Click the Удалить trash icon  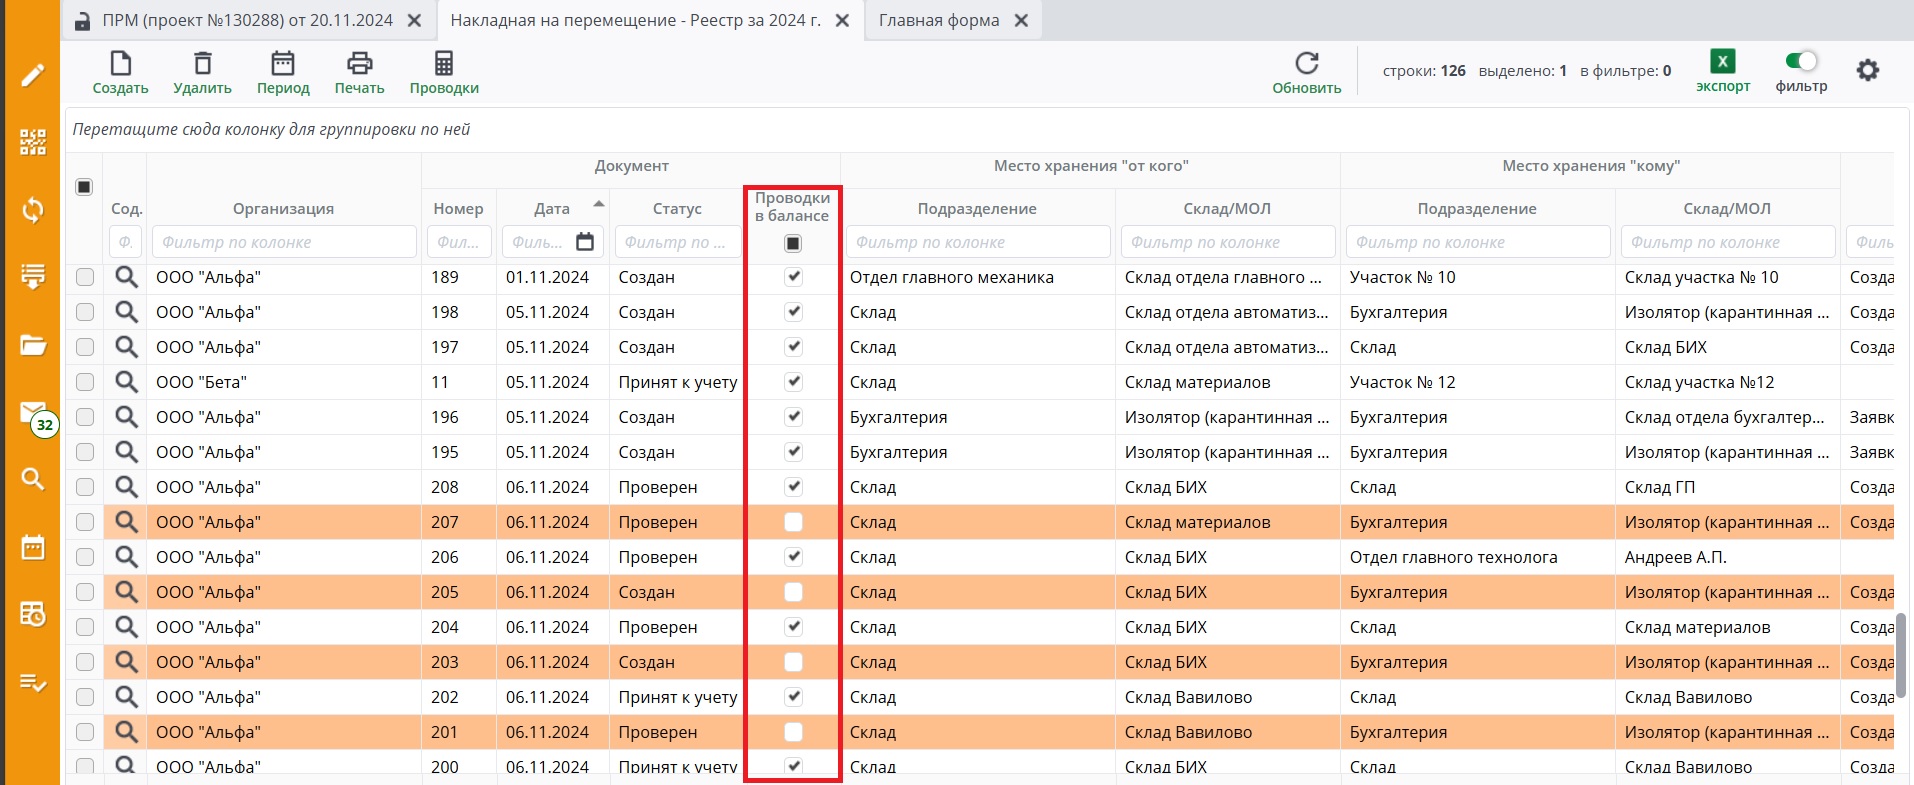coord(202,64)
